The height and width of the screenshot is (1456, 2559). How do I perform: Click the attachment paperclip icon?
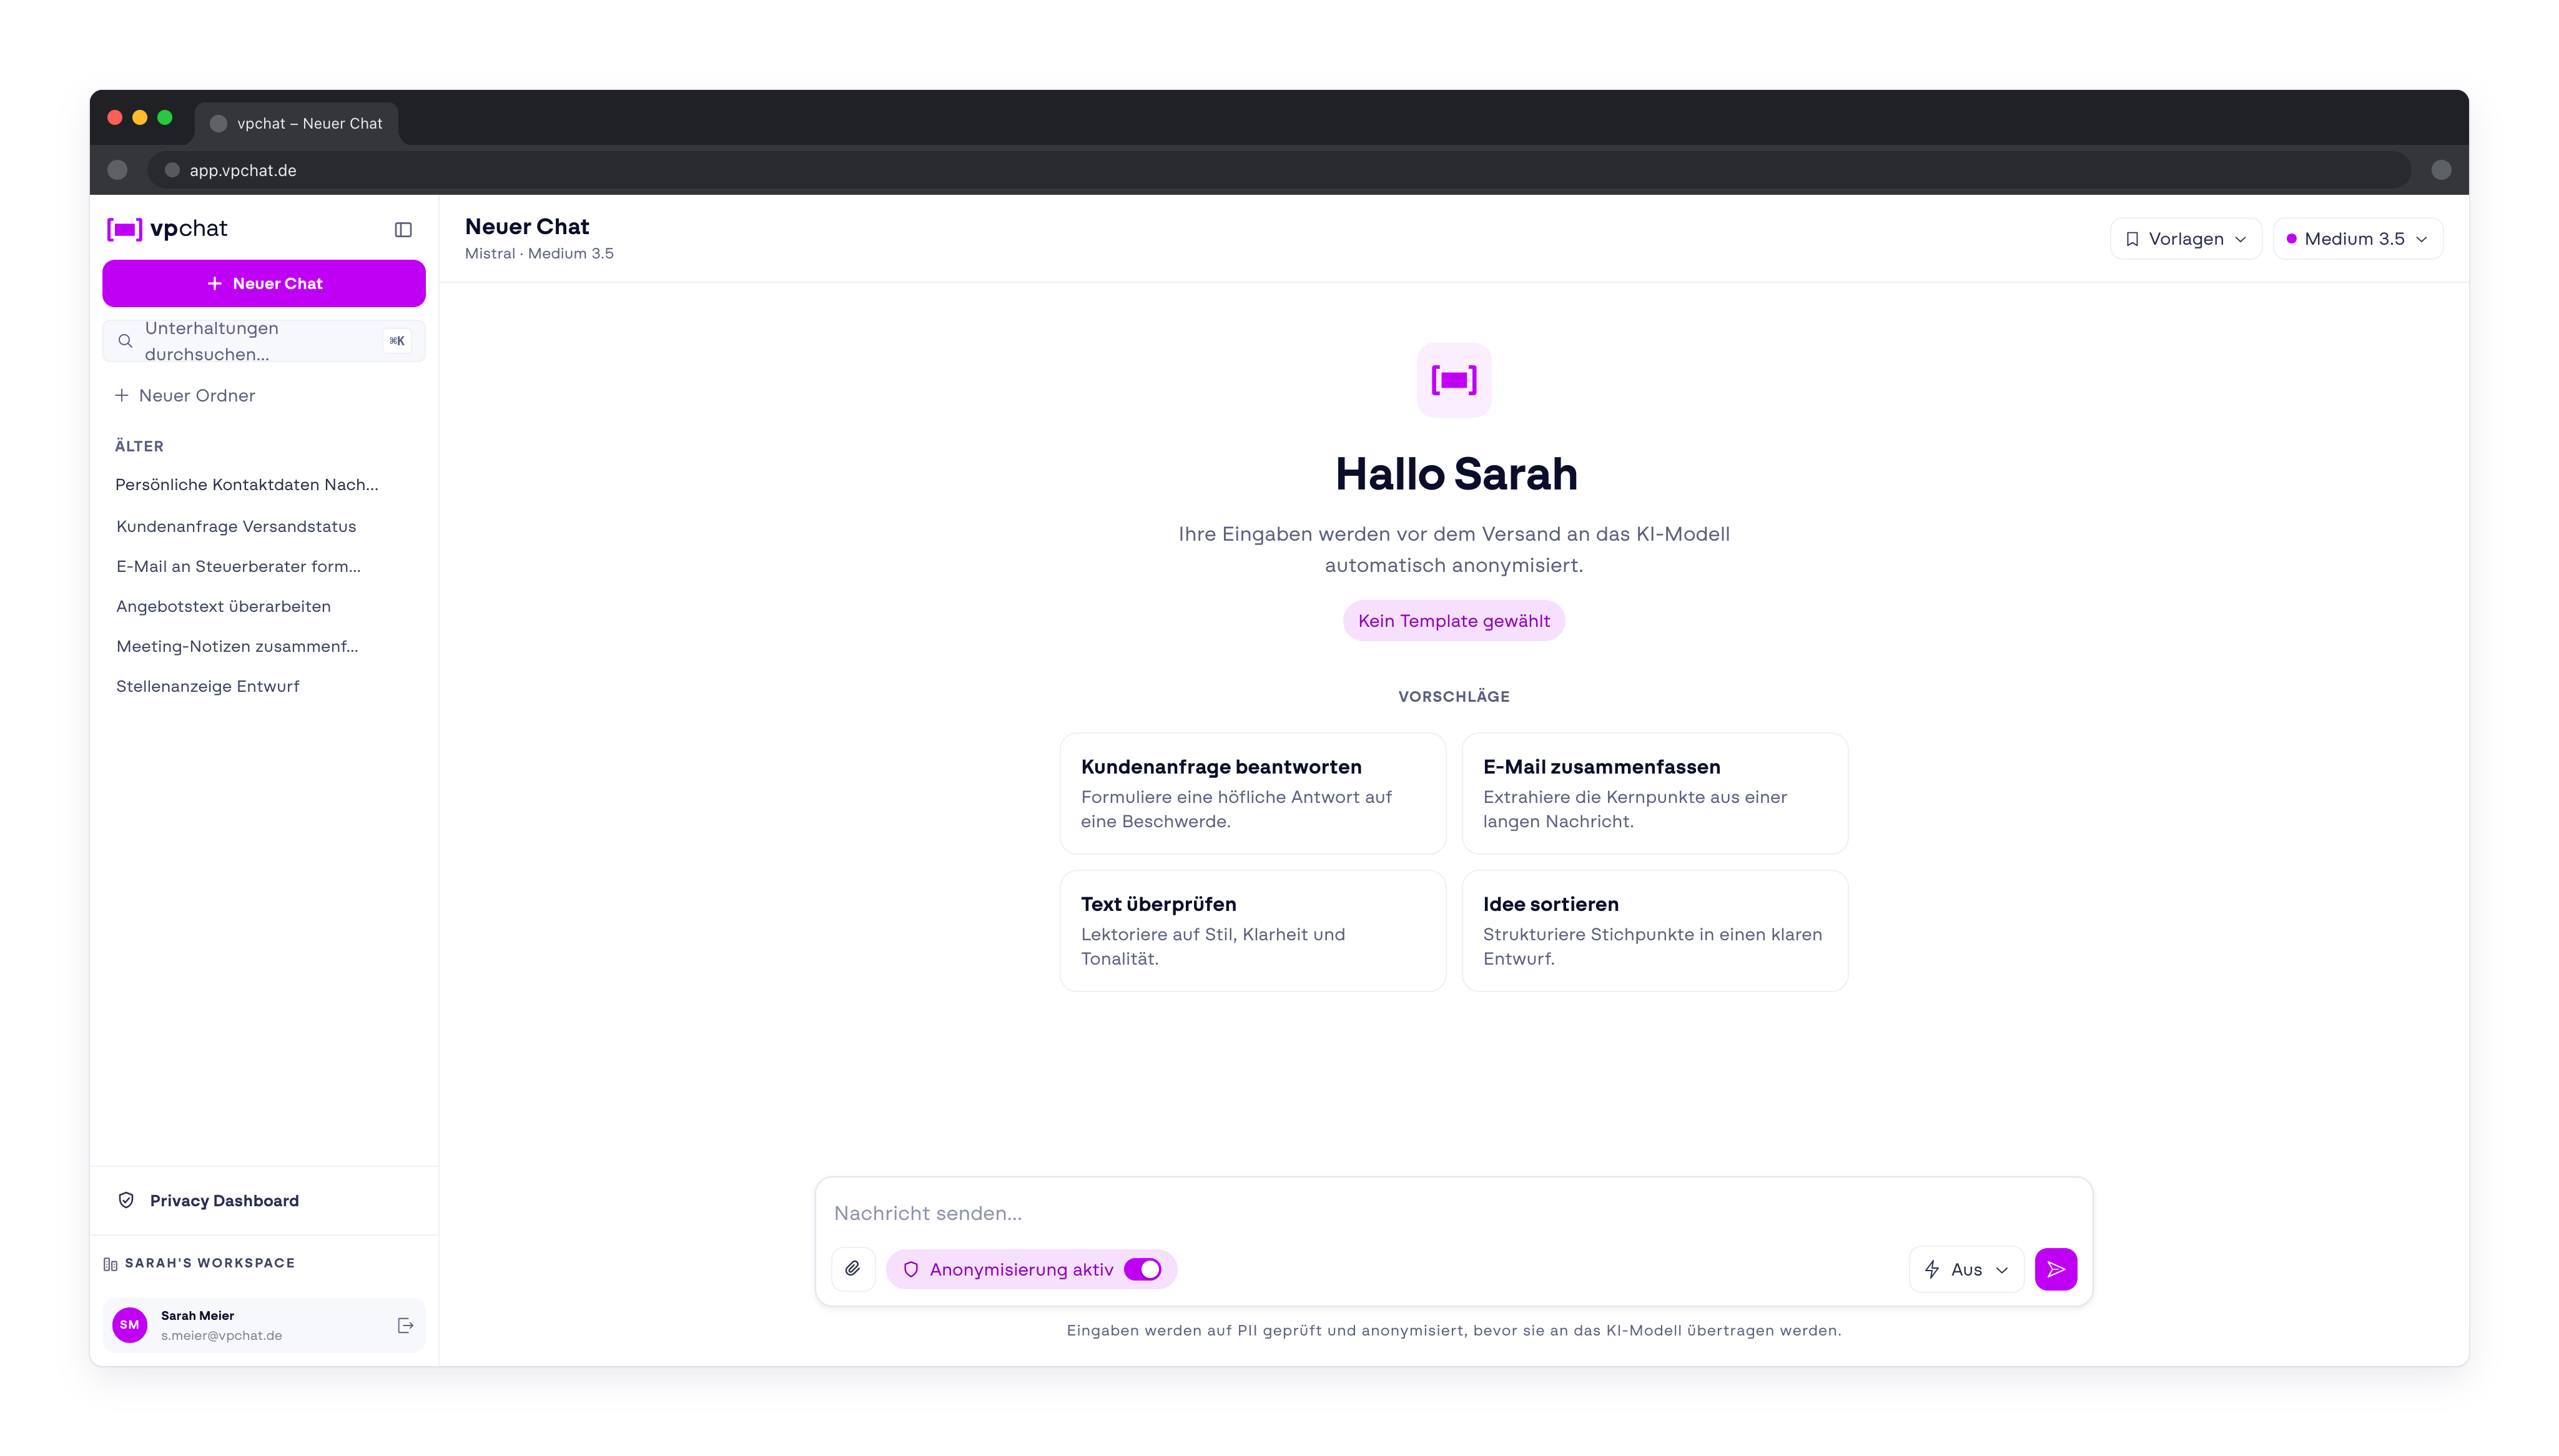point(852,1269)
